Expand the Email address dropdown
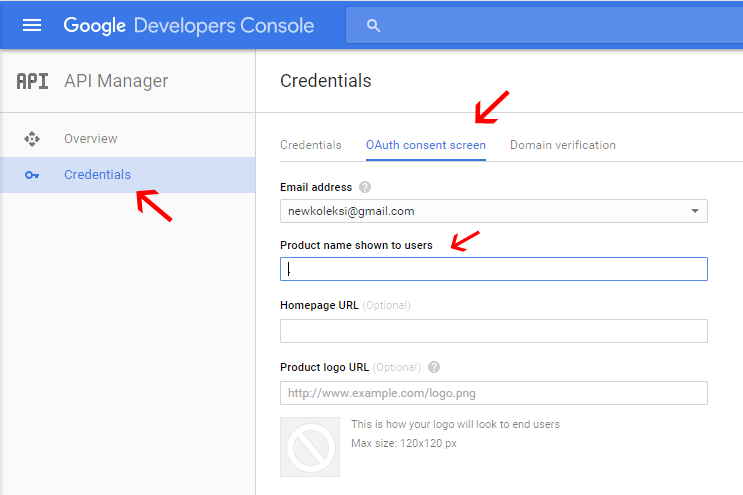 (x=494, y=211)
